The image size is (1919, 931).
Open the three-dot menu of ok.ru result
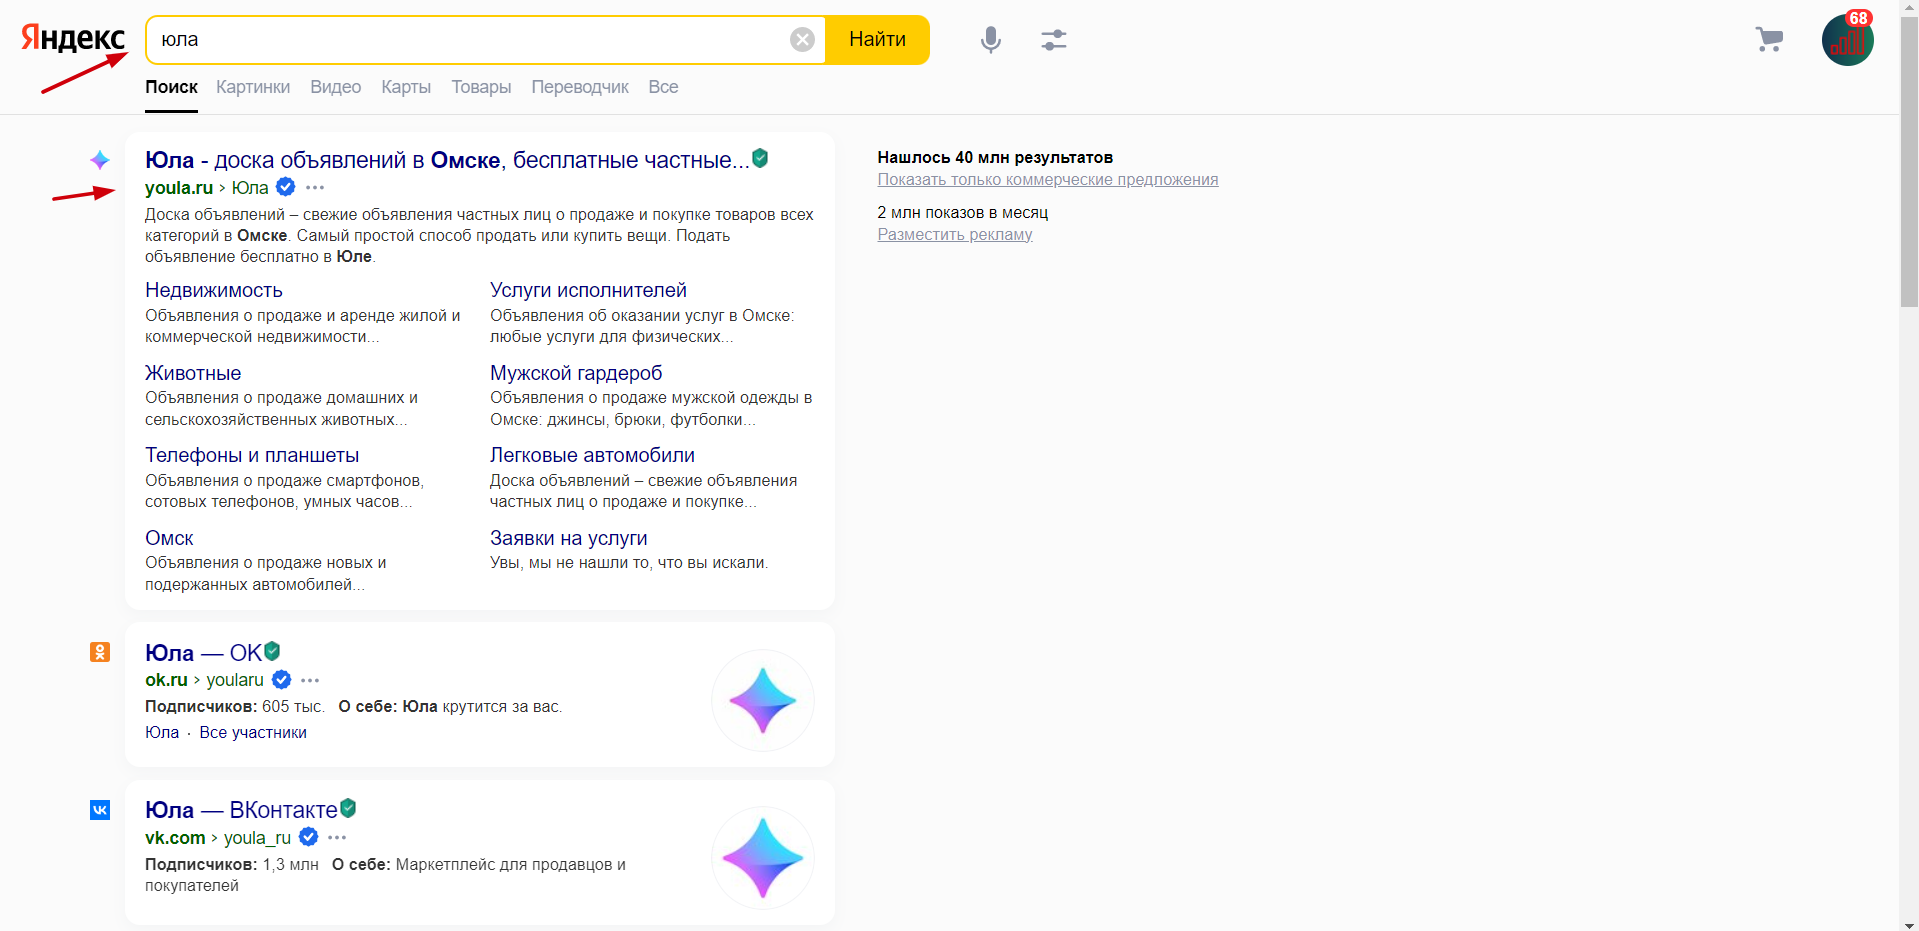pos(310,681)
